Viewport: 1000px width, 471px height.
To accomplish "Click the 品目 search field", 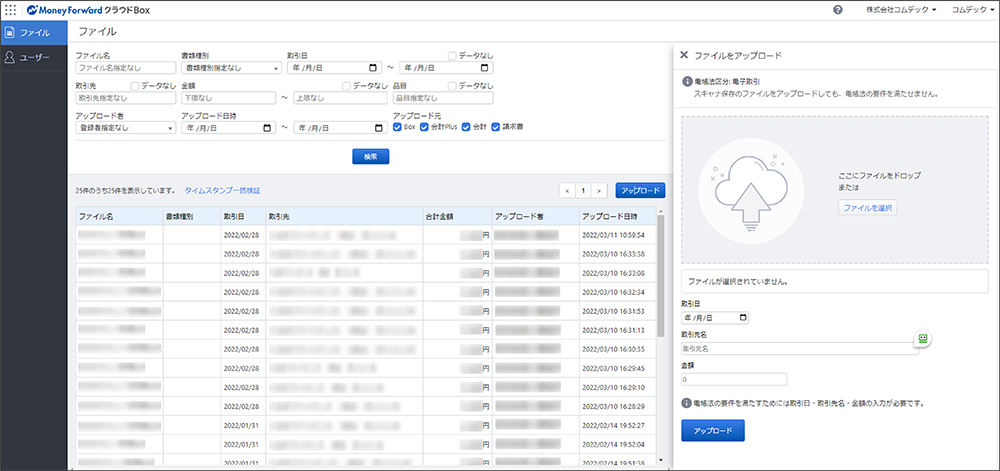I will pyautogui.click(x=443, y=98).
